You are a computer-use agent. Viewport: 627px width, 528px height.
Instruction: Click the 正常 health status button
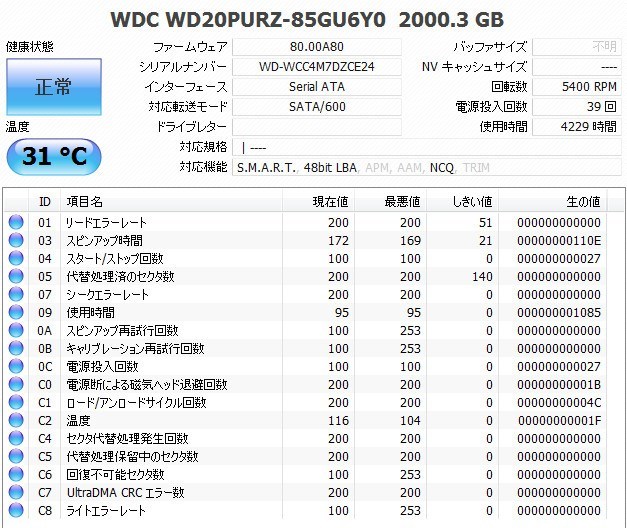point(54,87)
